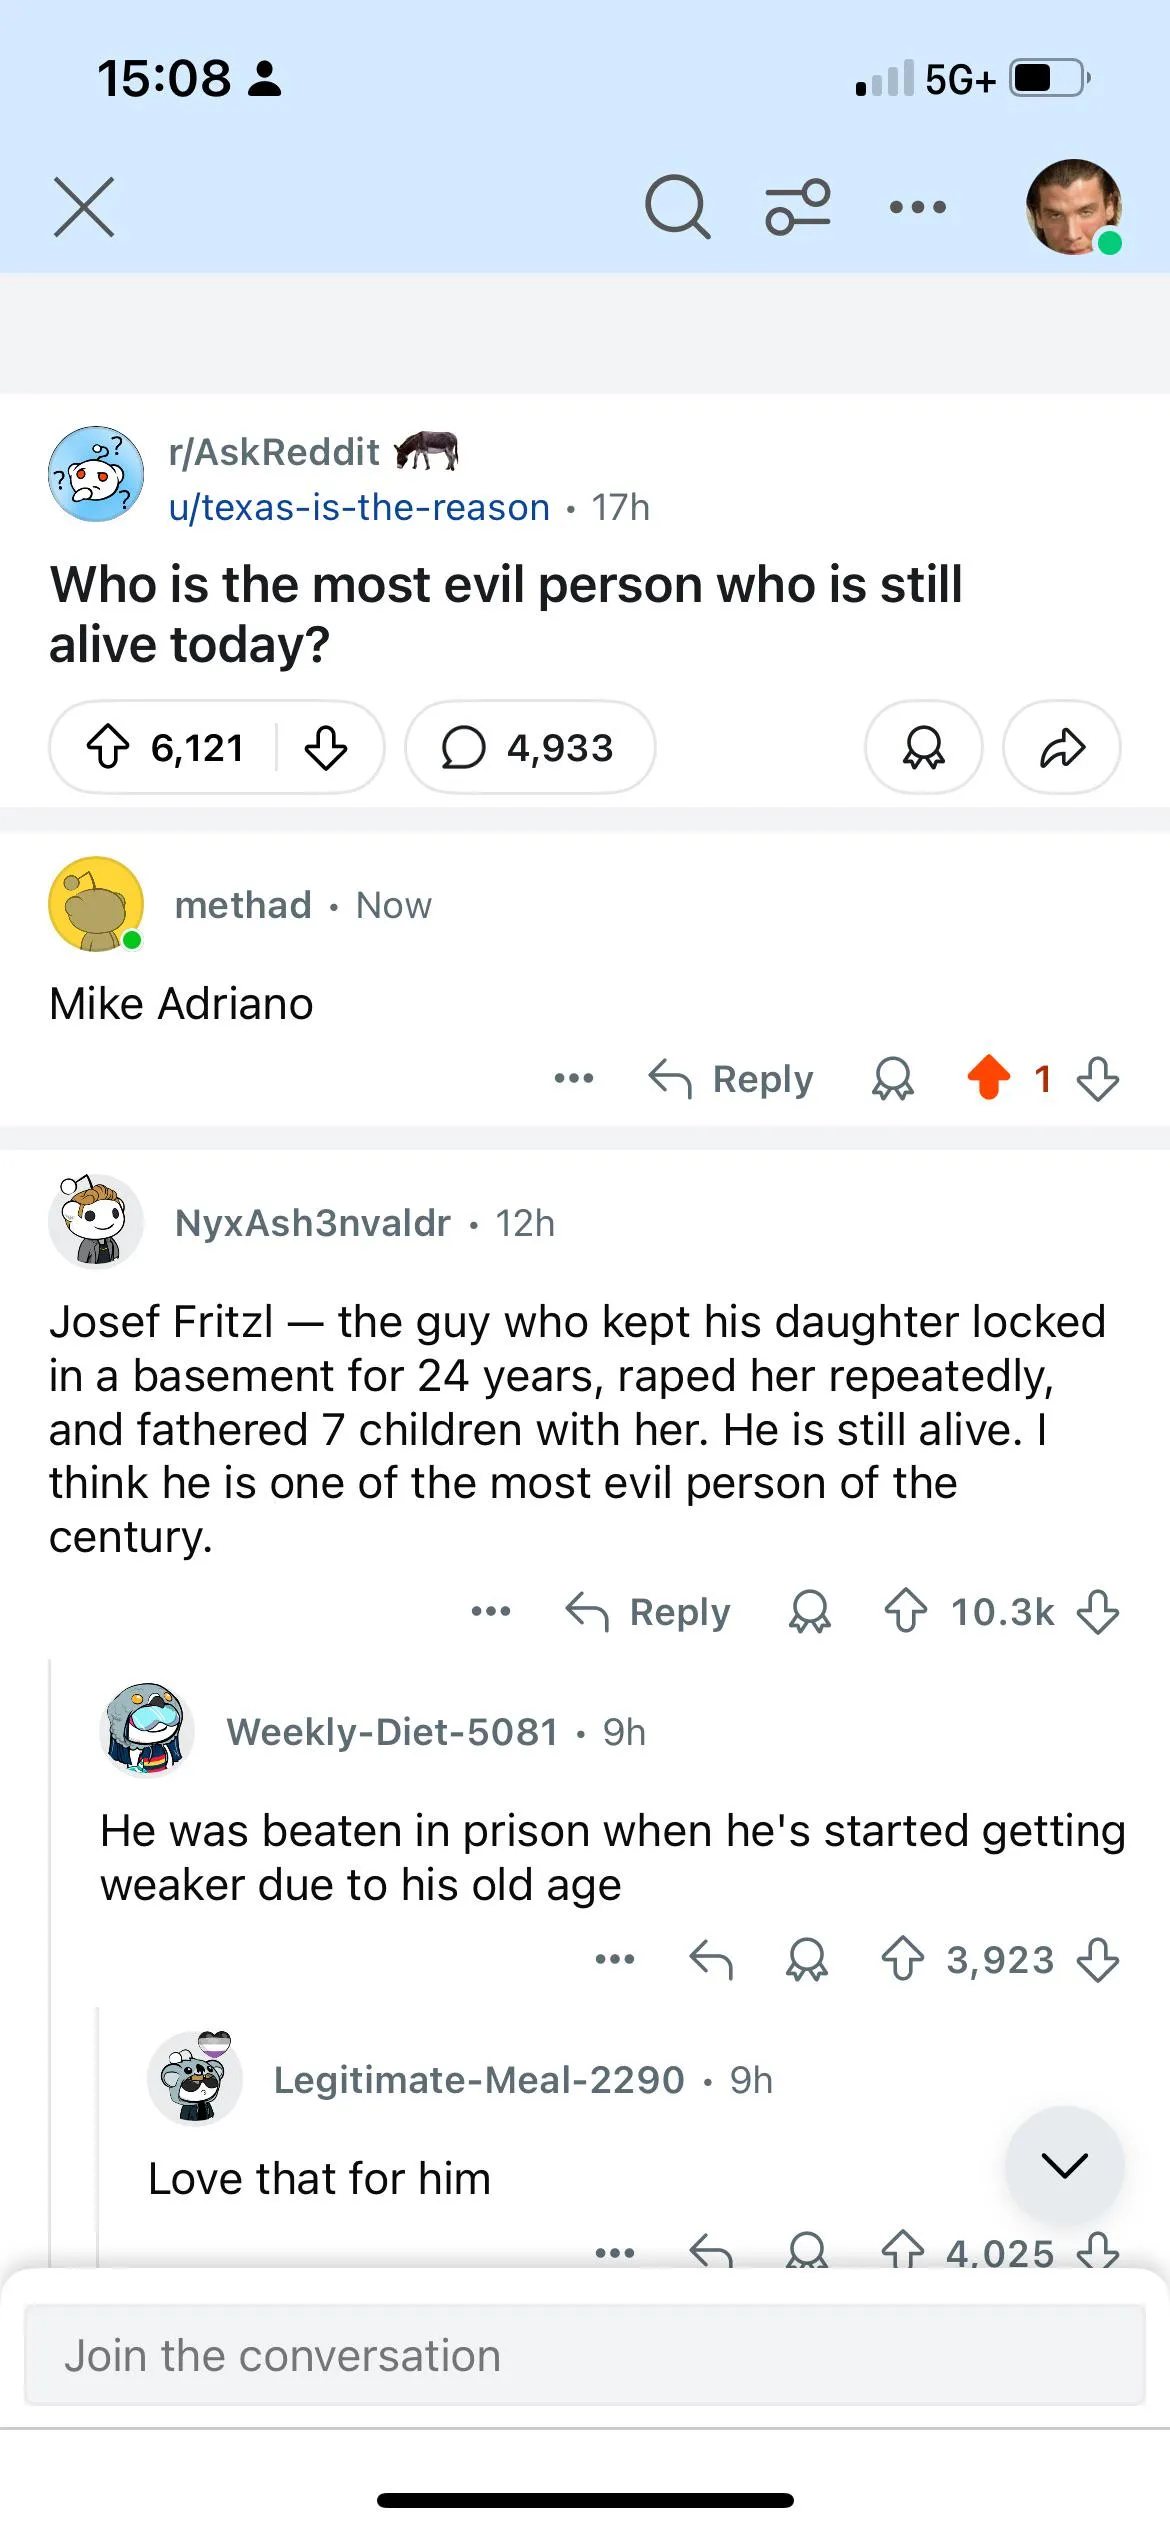Open the search magnifier icon
This screenshot has height=2532, width=1170.
tap(678, 207)
